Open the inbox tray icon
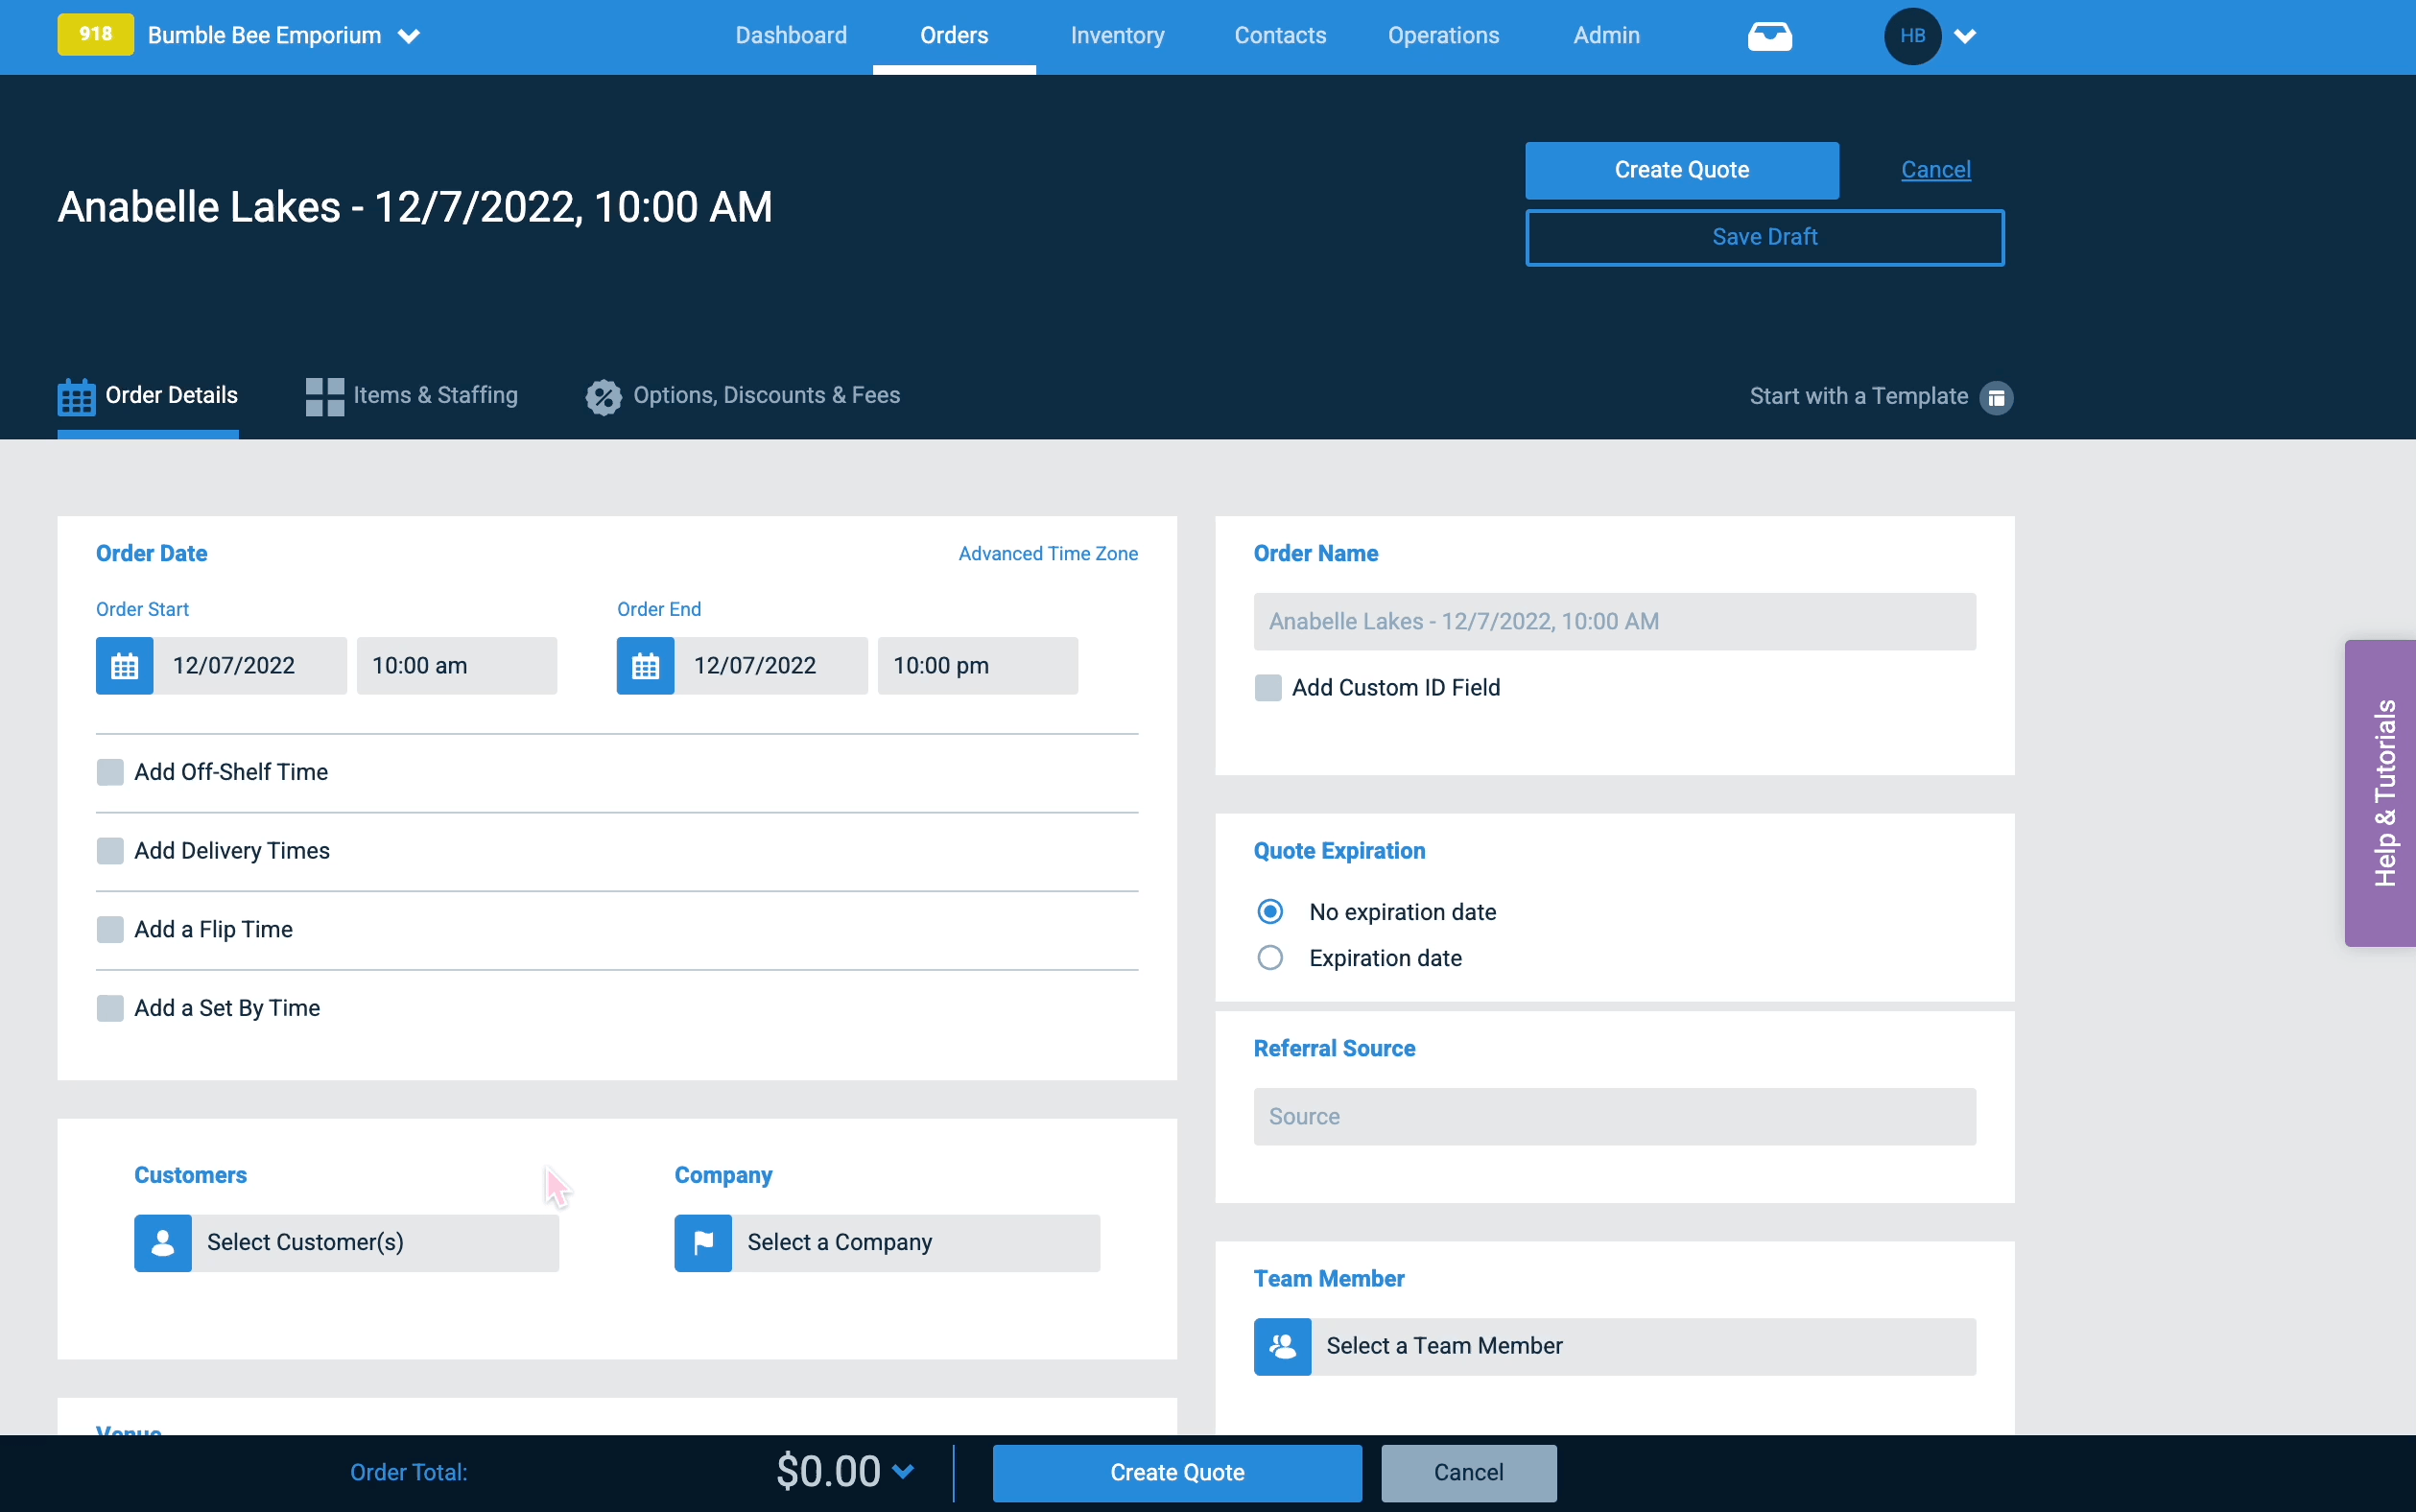The image size is (2416, 1512). coord(1769,36)
